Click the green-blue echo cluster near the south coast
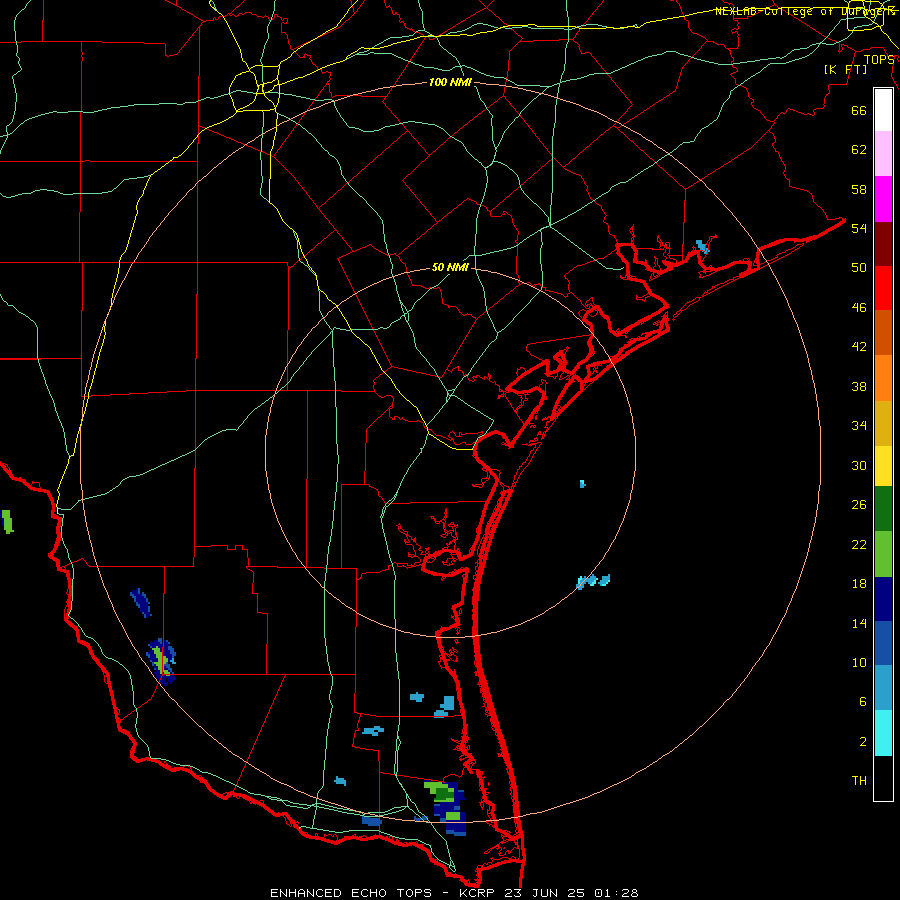The image size is (900, 900). point(446,807)
